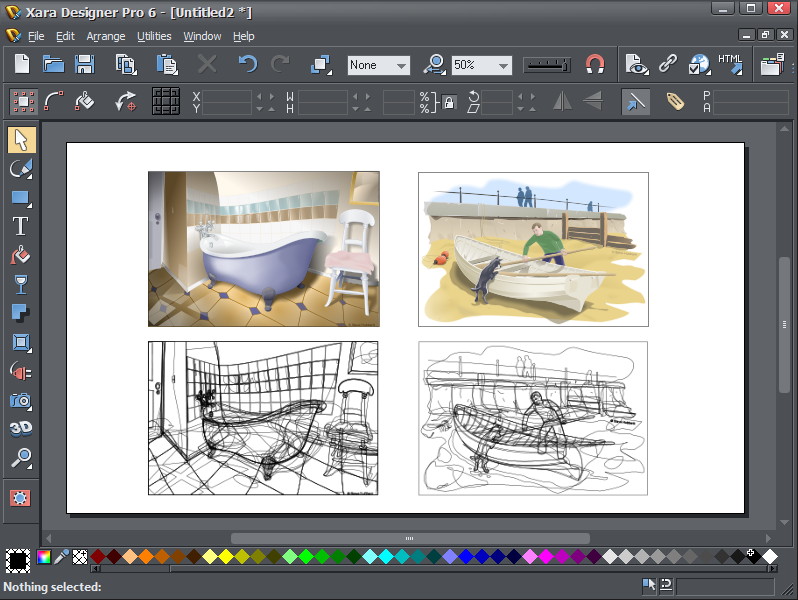This screenshot has height=600, width=798.
Task: Toggle the show bounds handles button
Action: (x=23, y=101)
